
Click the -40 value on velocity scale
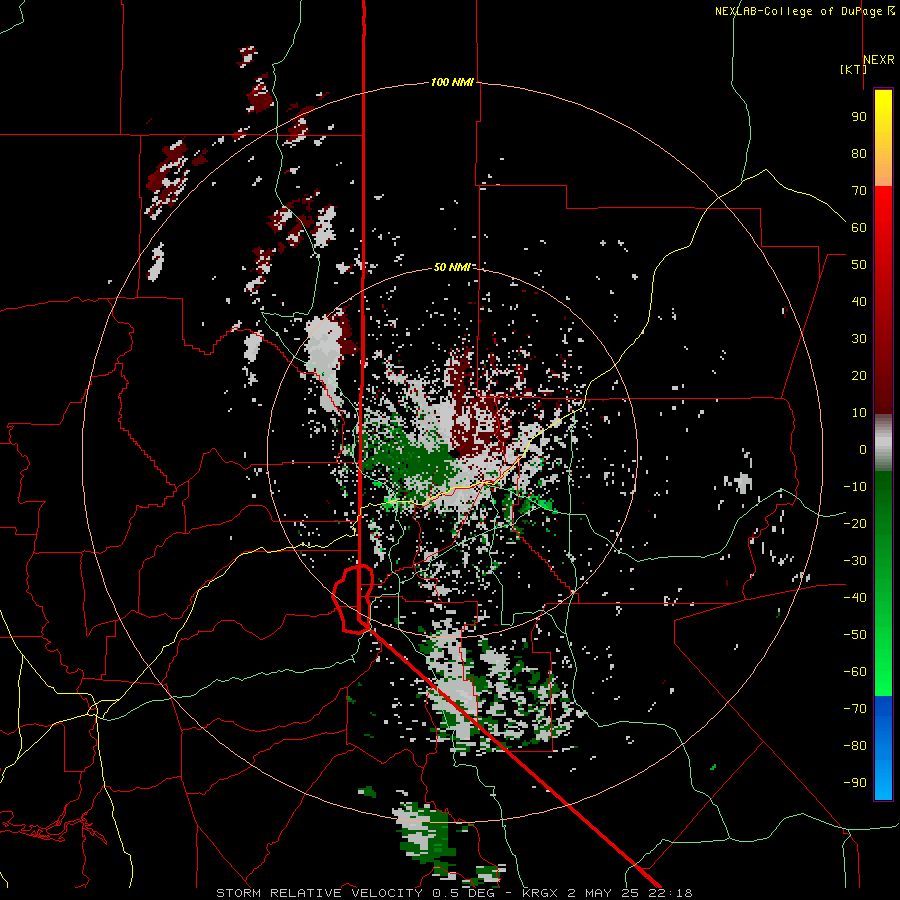point(855,598)
